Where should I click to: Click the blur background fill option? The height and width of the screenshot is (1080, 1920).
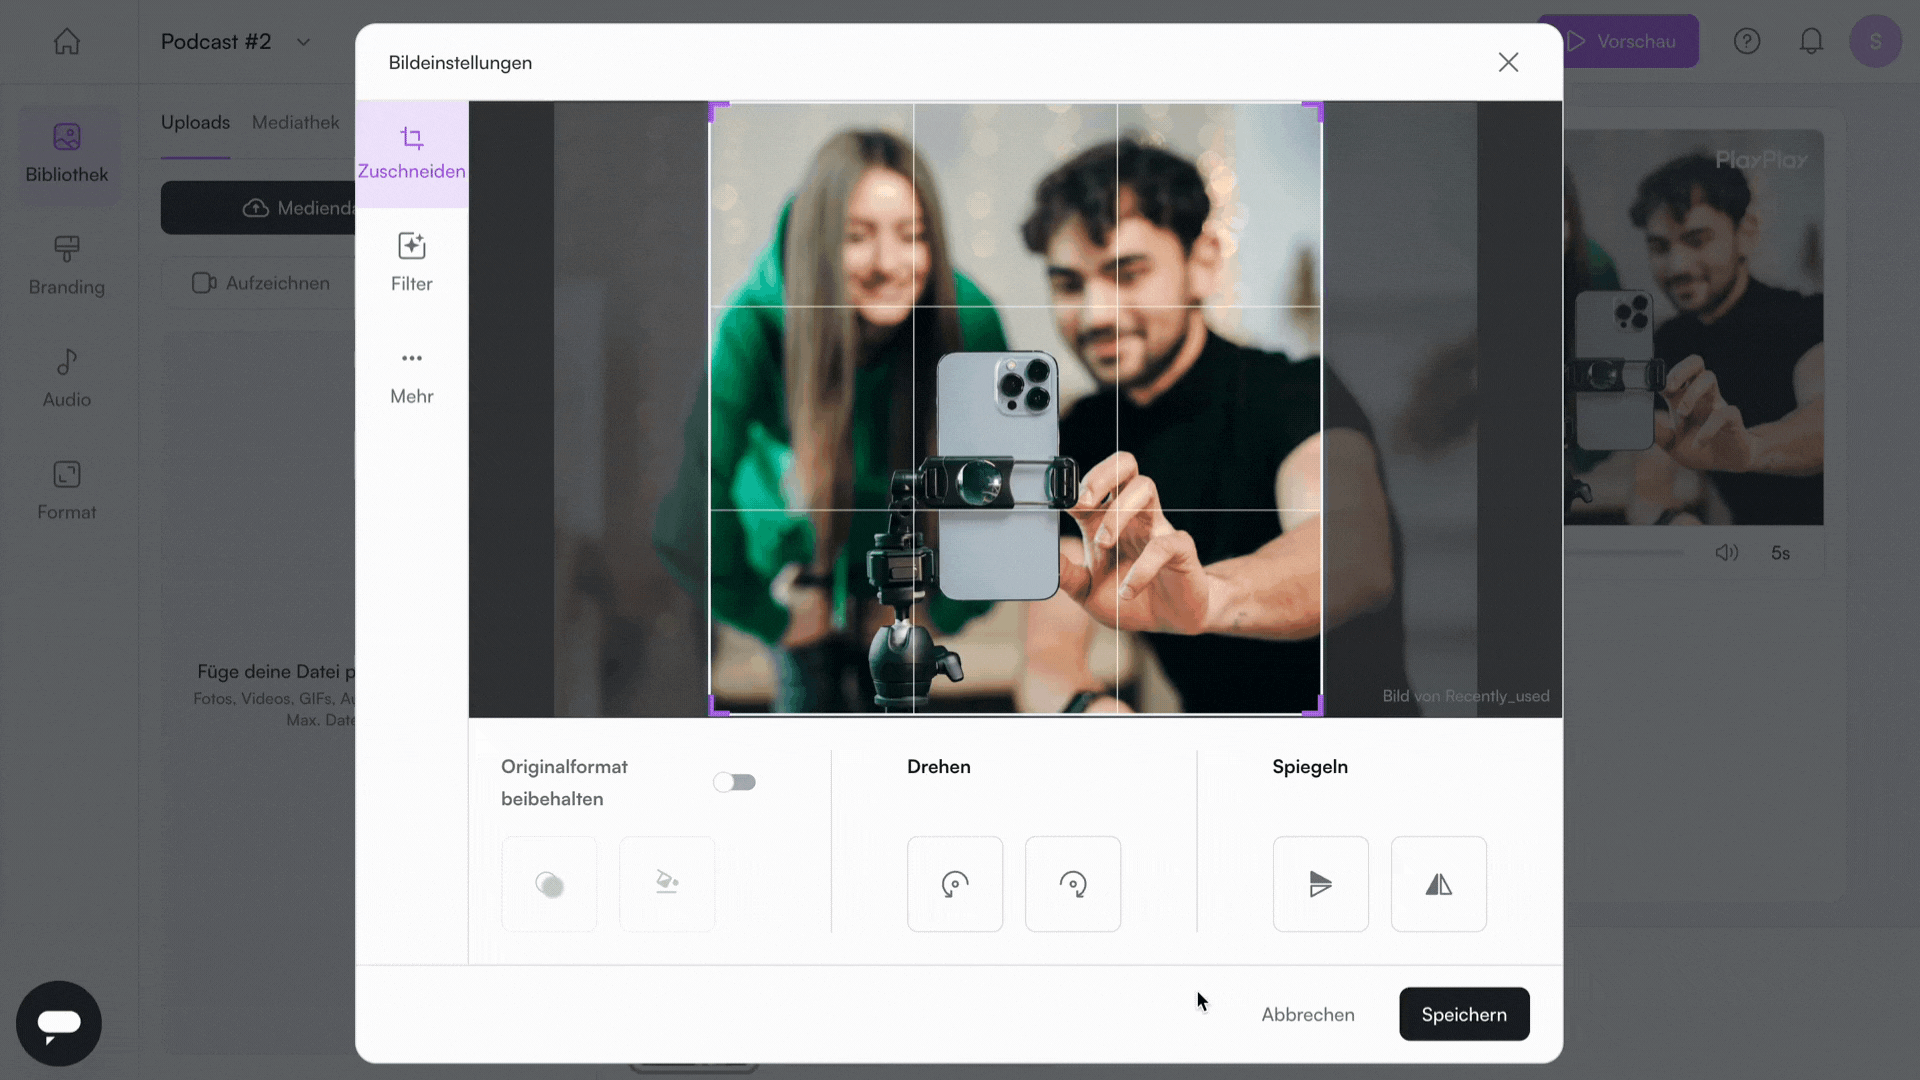(x=549, y=884)
